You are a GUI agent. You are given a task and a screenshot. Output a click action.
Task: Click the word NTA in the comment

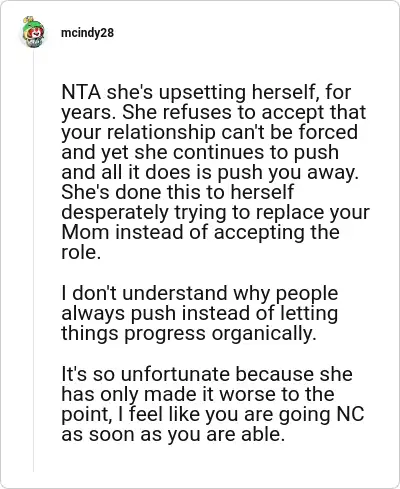click(x=81, y=92)
